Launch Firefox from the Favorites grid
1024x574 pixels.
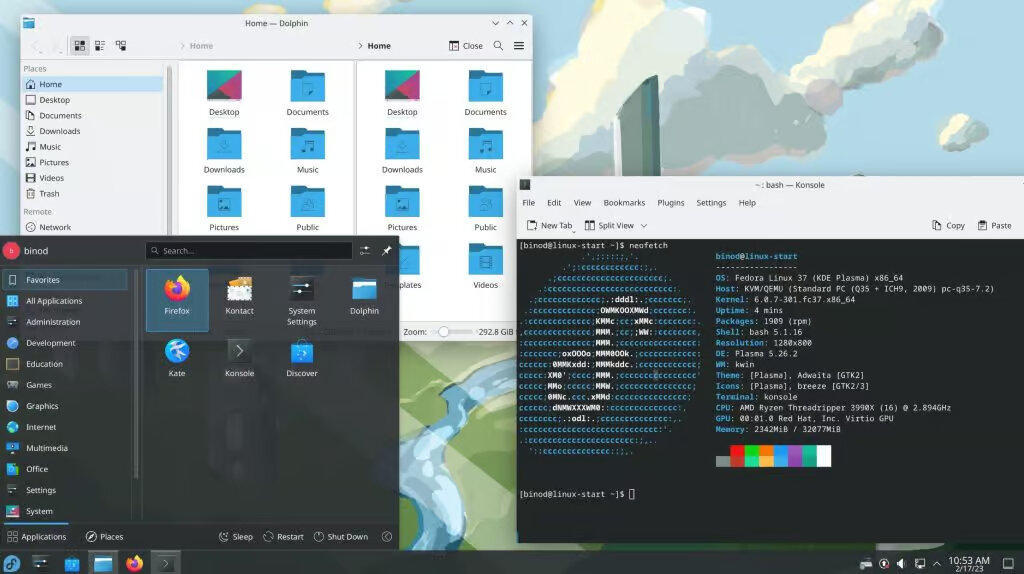click(177, 299)
